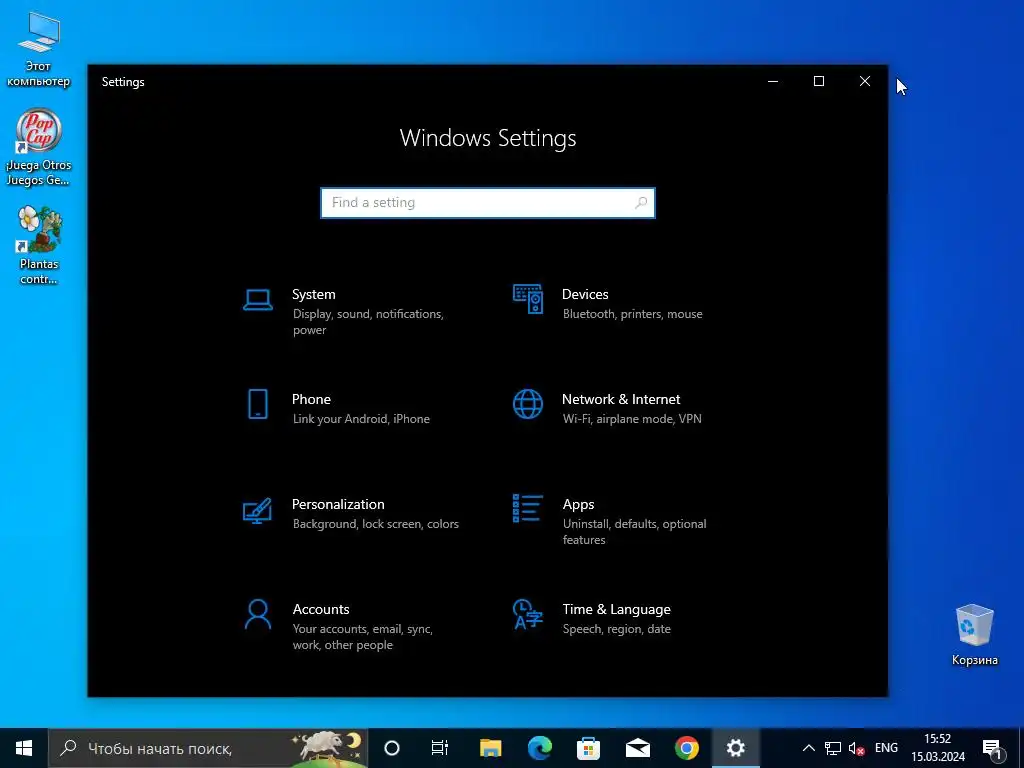Screen dimensions: 1024x768
Task: Click 'Wi-Fi, airplane mode, VPN' description
Action: 632,419
